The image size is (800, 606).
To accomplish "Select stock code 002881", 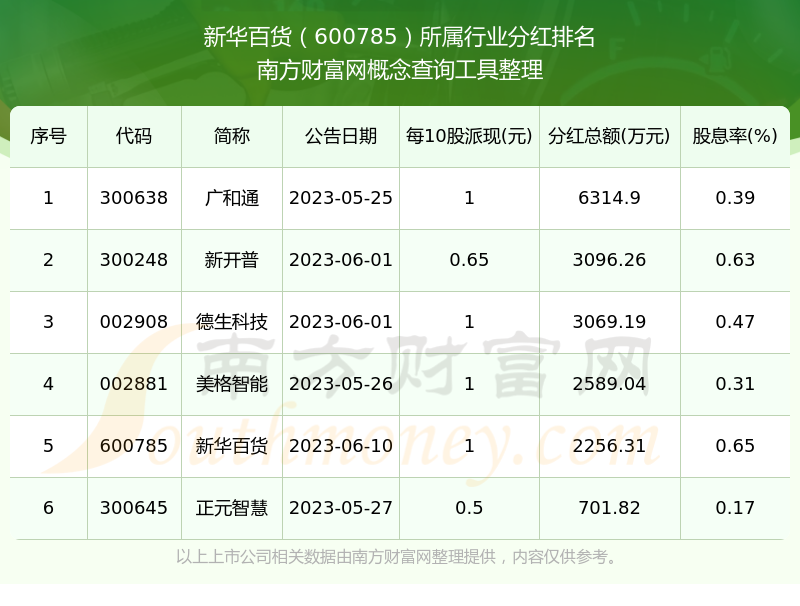I will [134, 384].
